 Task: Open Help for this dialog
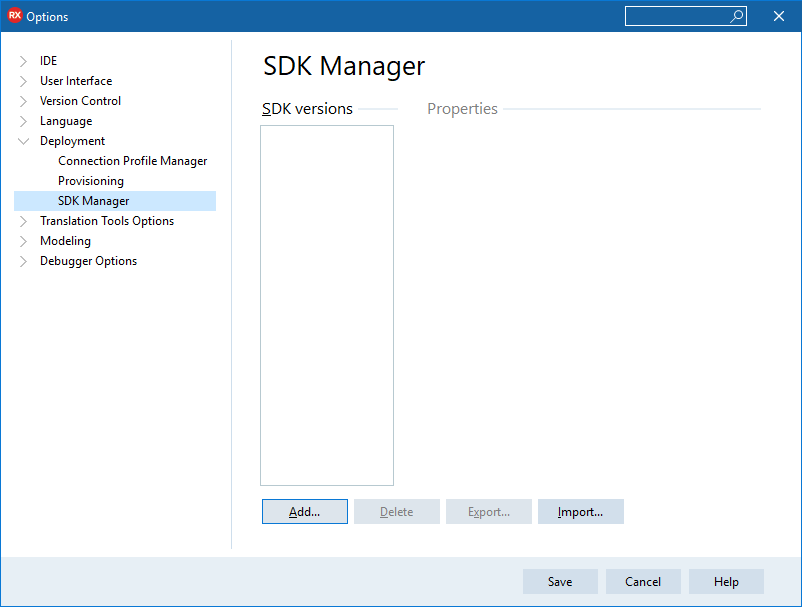click(x=726, y=582)
